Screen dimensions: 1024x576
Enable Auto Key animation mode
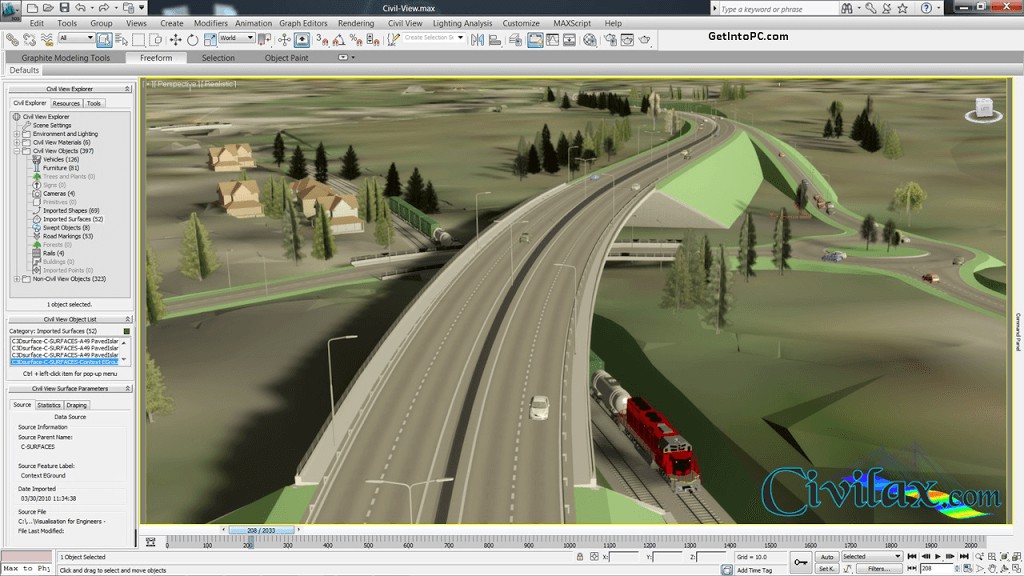(x=827, y=557)
